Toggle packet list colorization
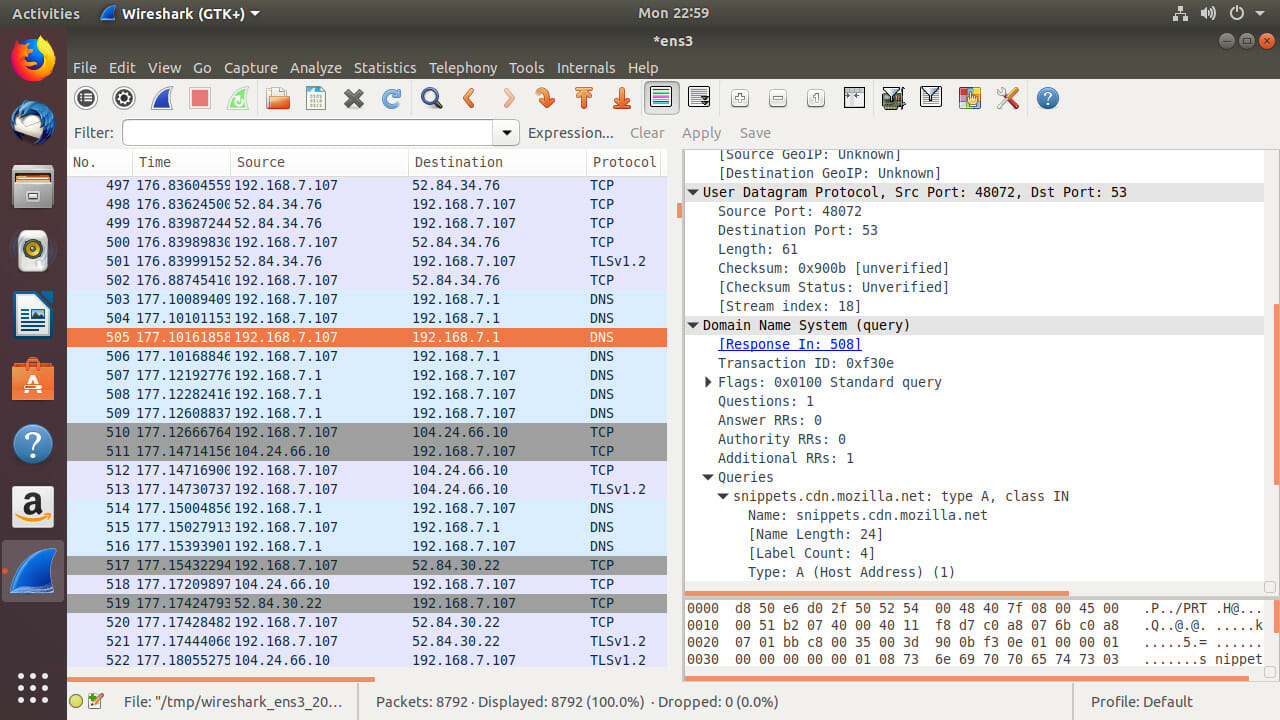The width and height of the screenshot is (1280, 720). point(660,98)
